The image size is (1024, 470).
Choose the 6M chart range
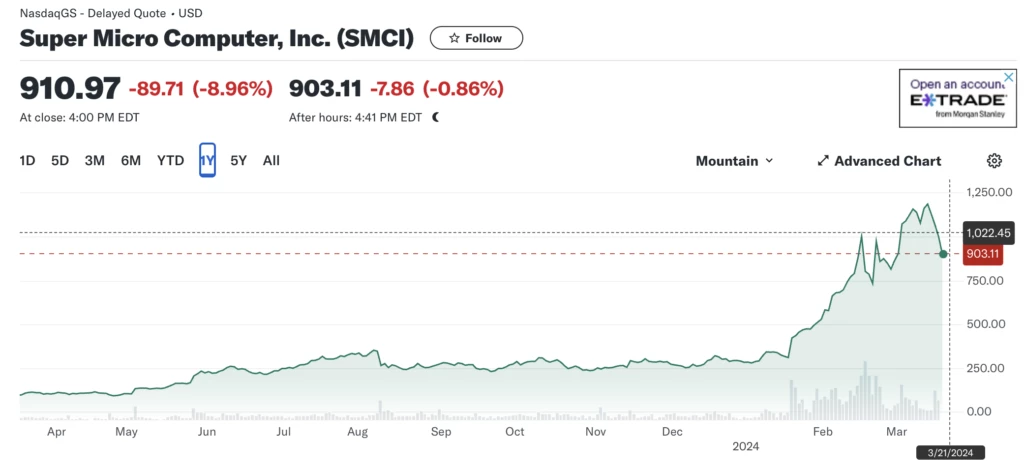tap(130, 160)
